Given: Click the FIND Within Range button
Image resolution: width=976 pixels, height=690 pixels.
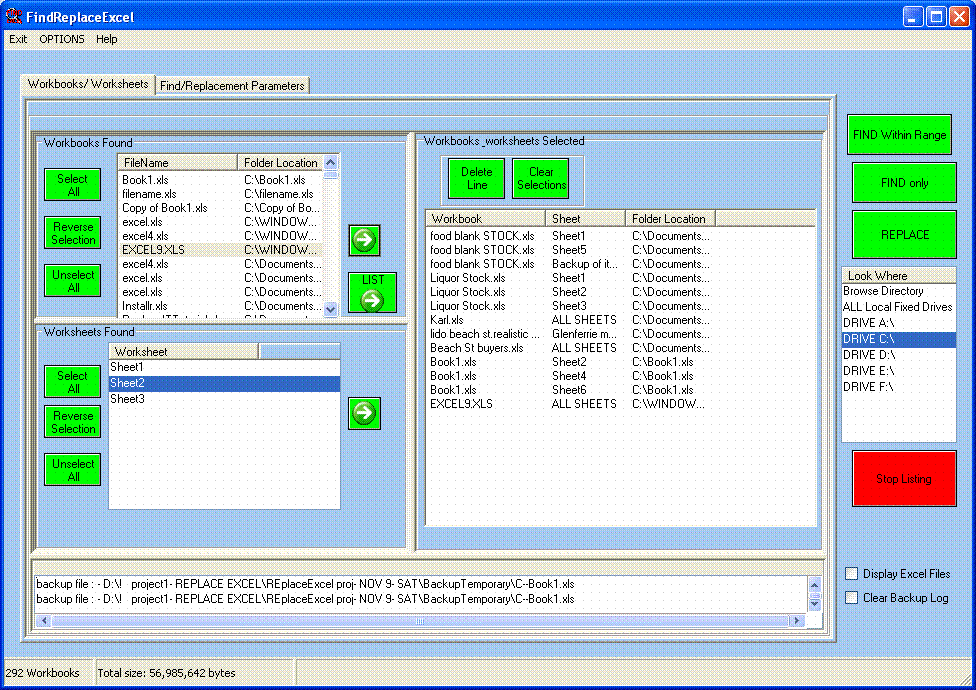Looking at the screenshot, I should [x=899, y=135].
